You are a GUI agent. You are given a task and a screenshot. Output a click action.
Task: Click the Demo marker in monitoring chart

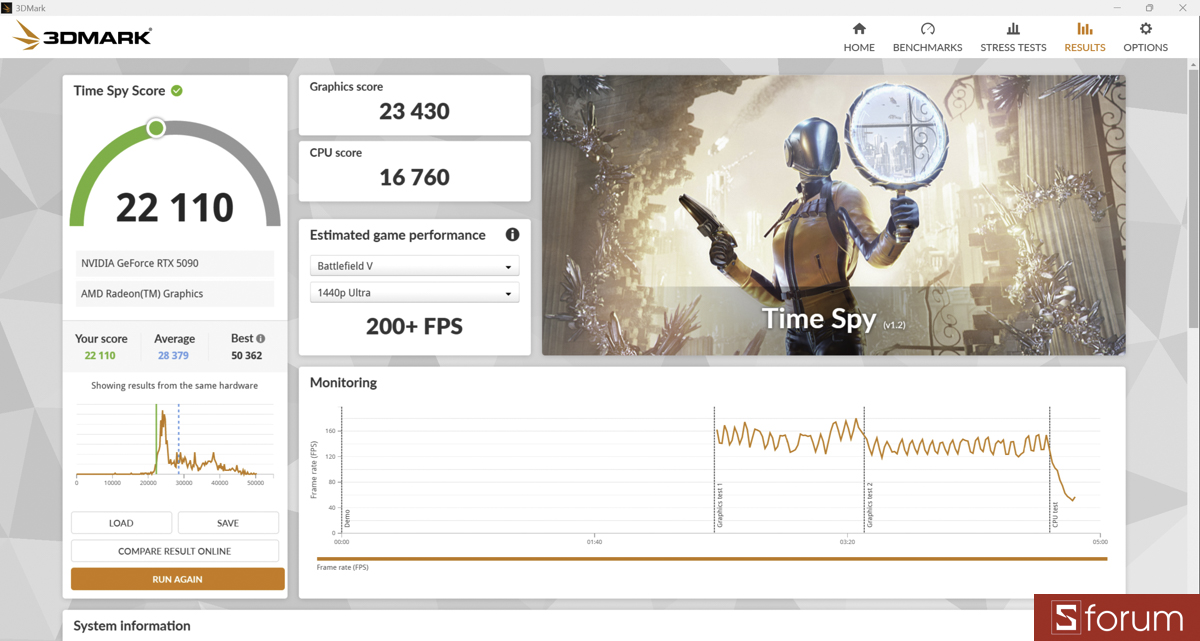tap(347, 518)
